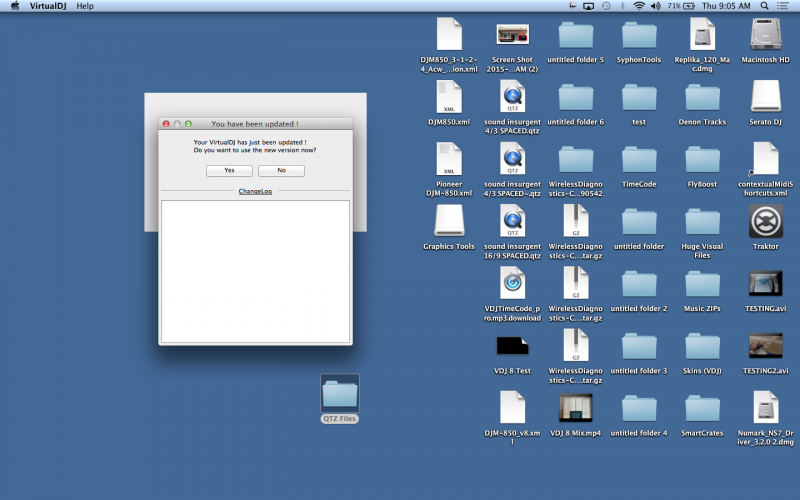Open the ChangeLog link

pyautogui.click(x=255, y=191)
